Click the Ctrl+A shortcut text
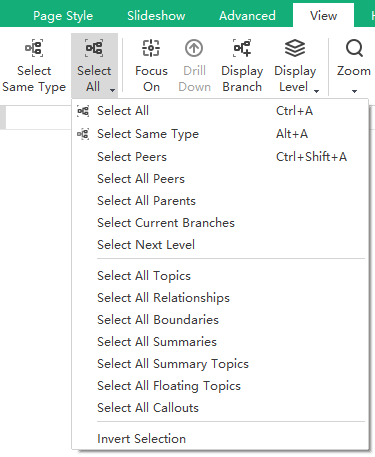The width and height of the screenshot is (375, 457). click(294, 111)
